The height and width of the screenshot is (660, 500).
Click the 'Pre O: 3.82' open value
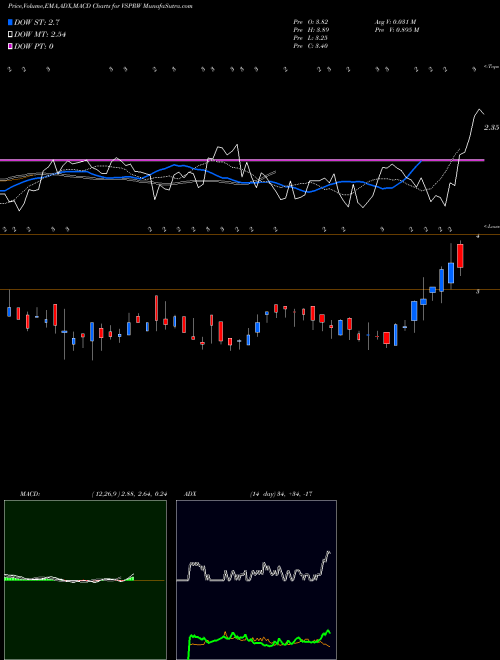pos(311,22)
